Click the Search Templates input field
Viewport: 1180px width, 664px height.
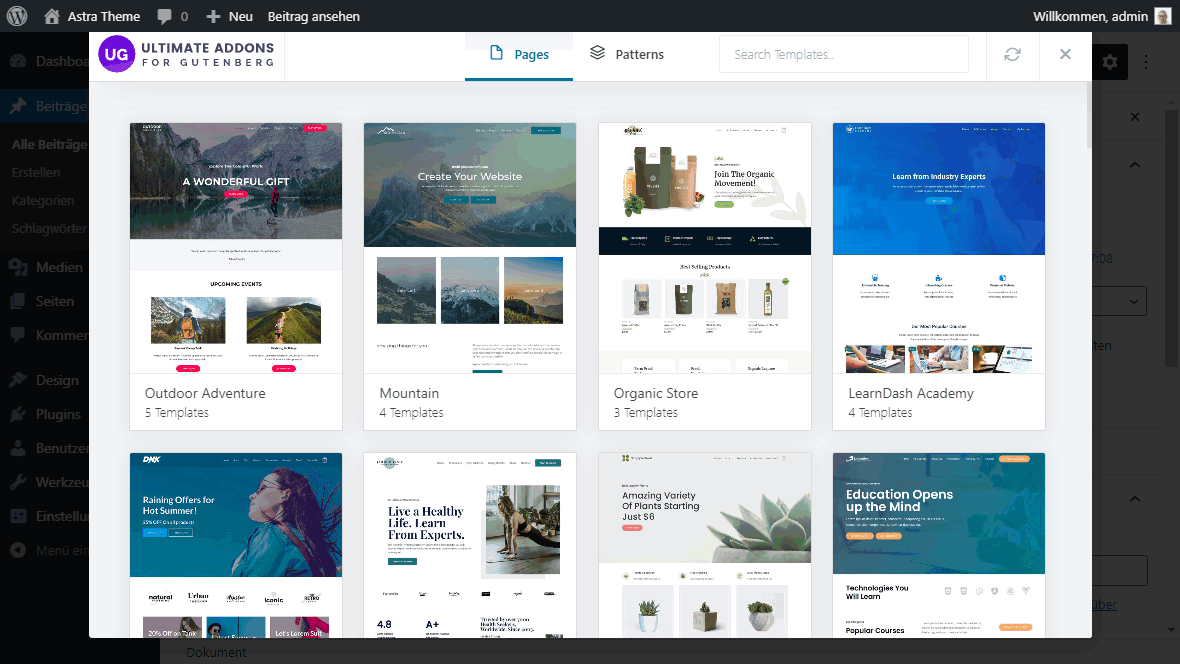[843, 53]
